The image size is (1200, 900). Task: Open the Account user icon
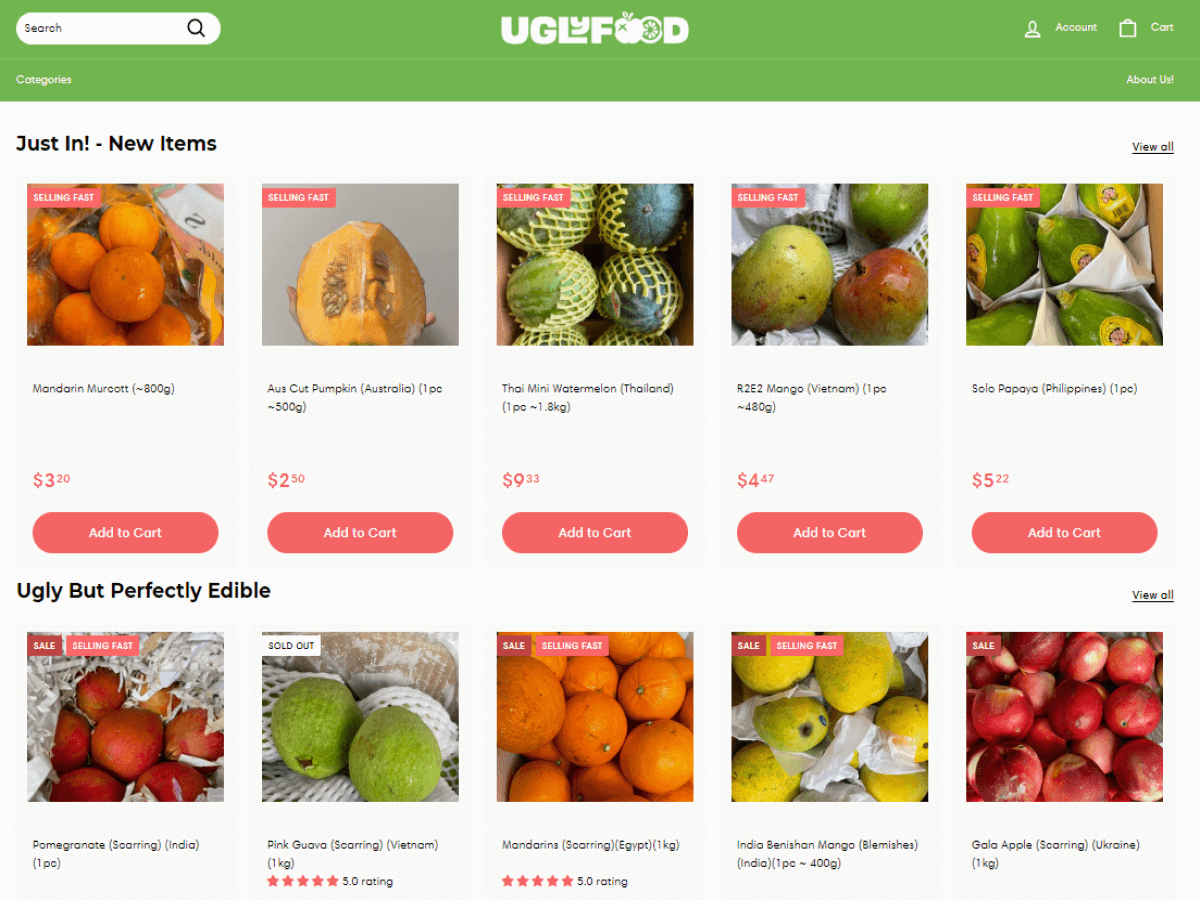[x=1033, y=29]
